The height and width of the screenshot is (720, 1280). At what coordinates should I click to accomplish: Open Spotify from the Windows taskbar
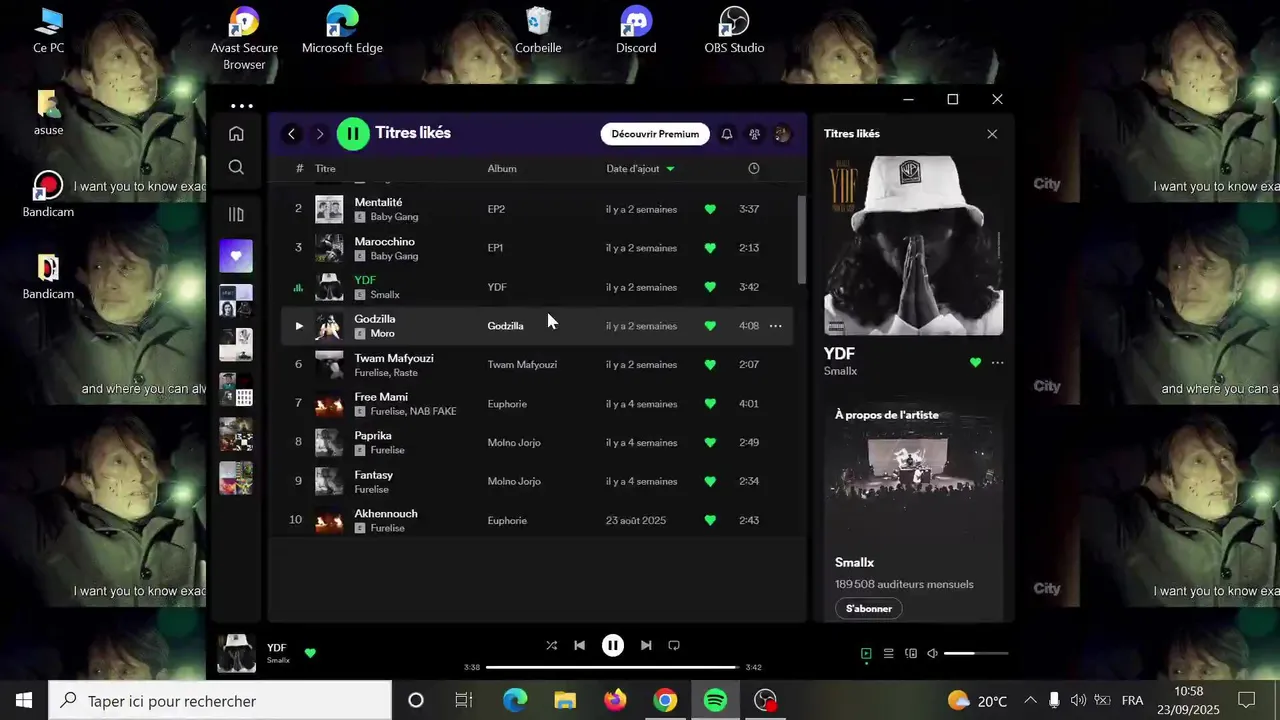point(715,701)
